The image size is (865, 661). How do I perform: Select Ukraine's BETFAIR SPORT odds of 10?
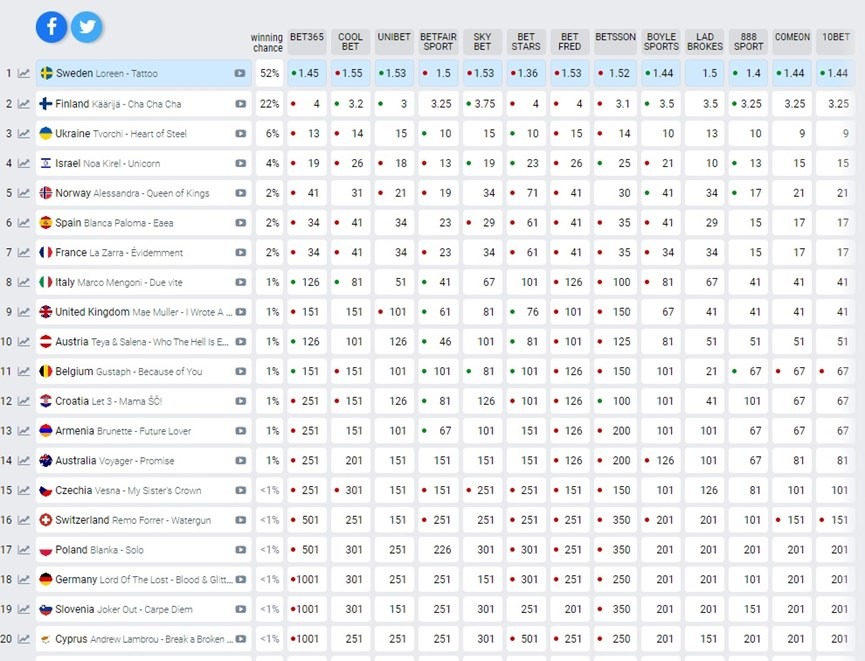click(x=438, y=134)
